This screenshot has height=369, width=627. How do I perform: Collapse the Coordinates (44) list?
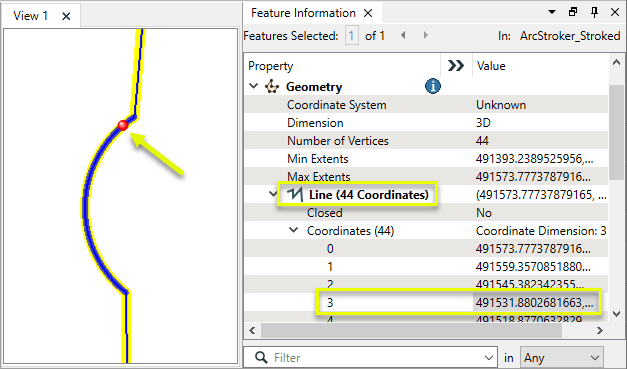(x=294, y=230)
